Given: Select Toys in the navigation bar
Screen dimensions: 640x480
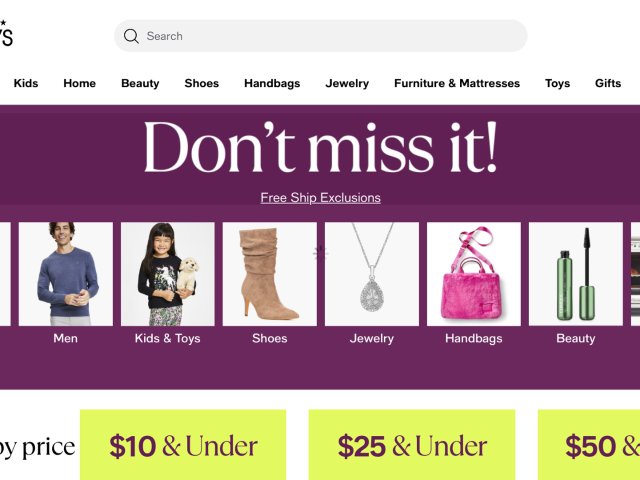Looking at the screenshot, I should click(x=557, y=83).
